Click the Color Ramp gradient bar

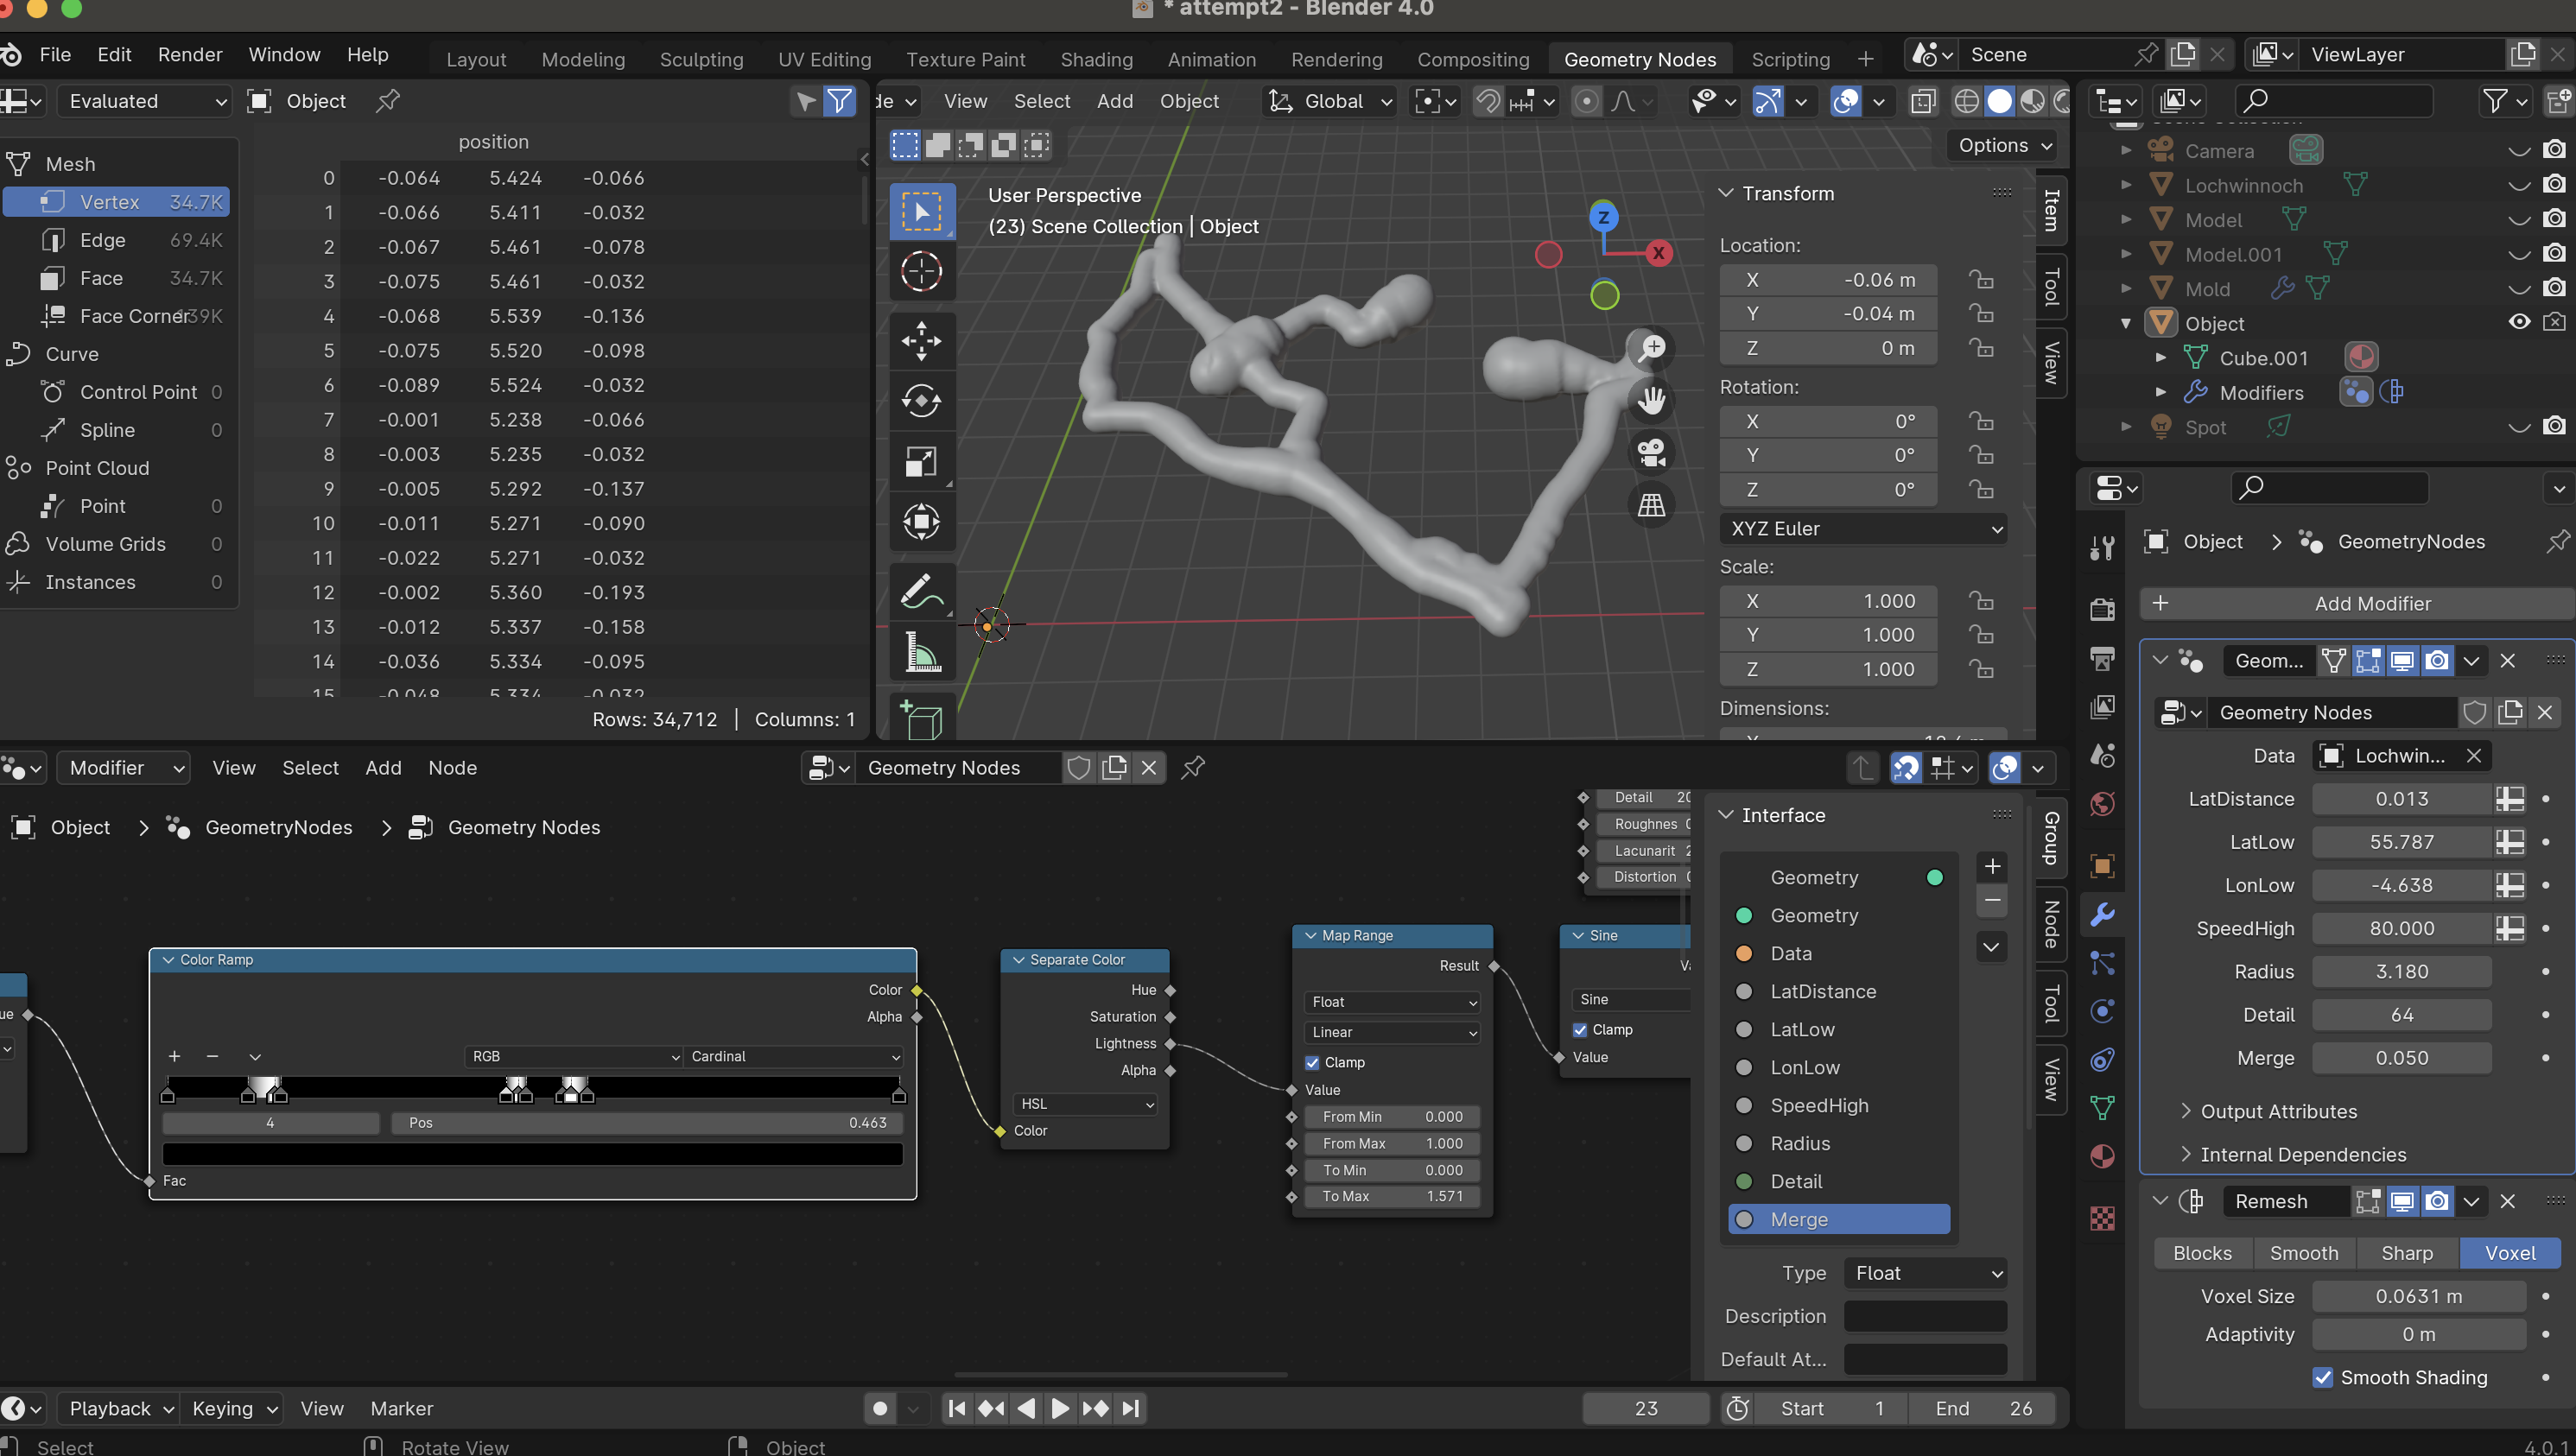tap(533, 1087)
